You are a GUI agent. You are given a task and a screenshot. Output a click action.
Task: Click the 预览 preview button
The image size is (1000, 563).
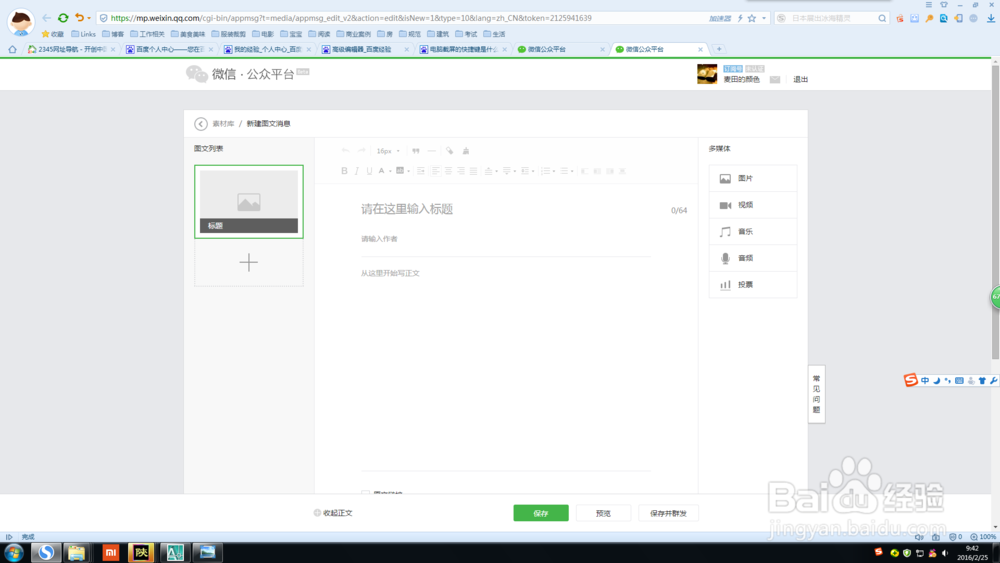pos(603,513)
